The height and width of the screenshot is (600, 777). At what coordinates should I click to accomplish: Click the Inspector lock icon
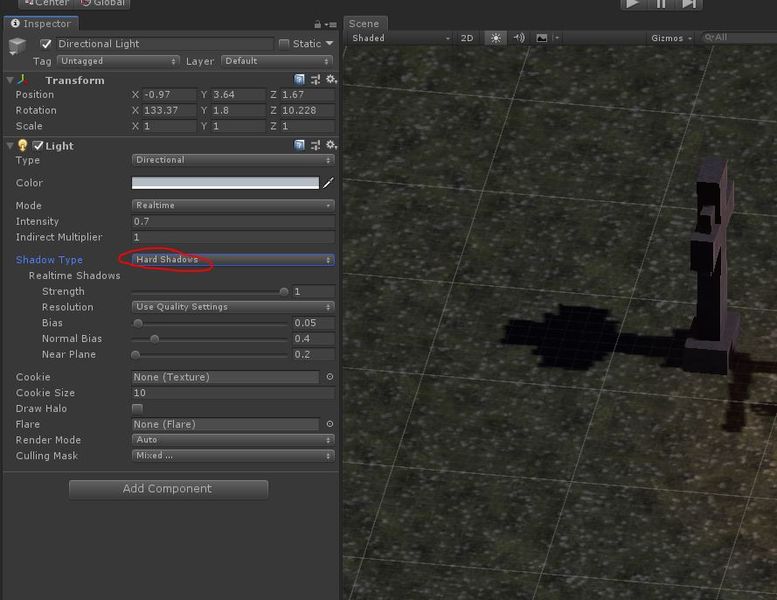point(318,24)
